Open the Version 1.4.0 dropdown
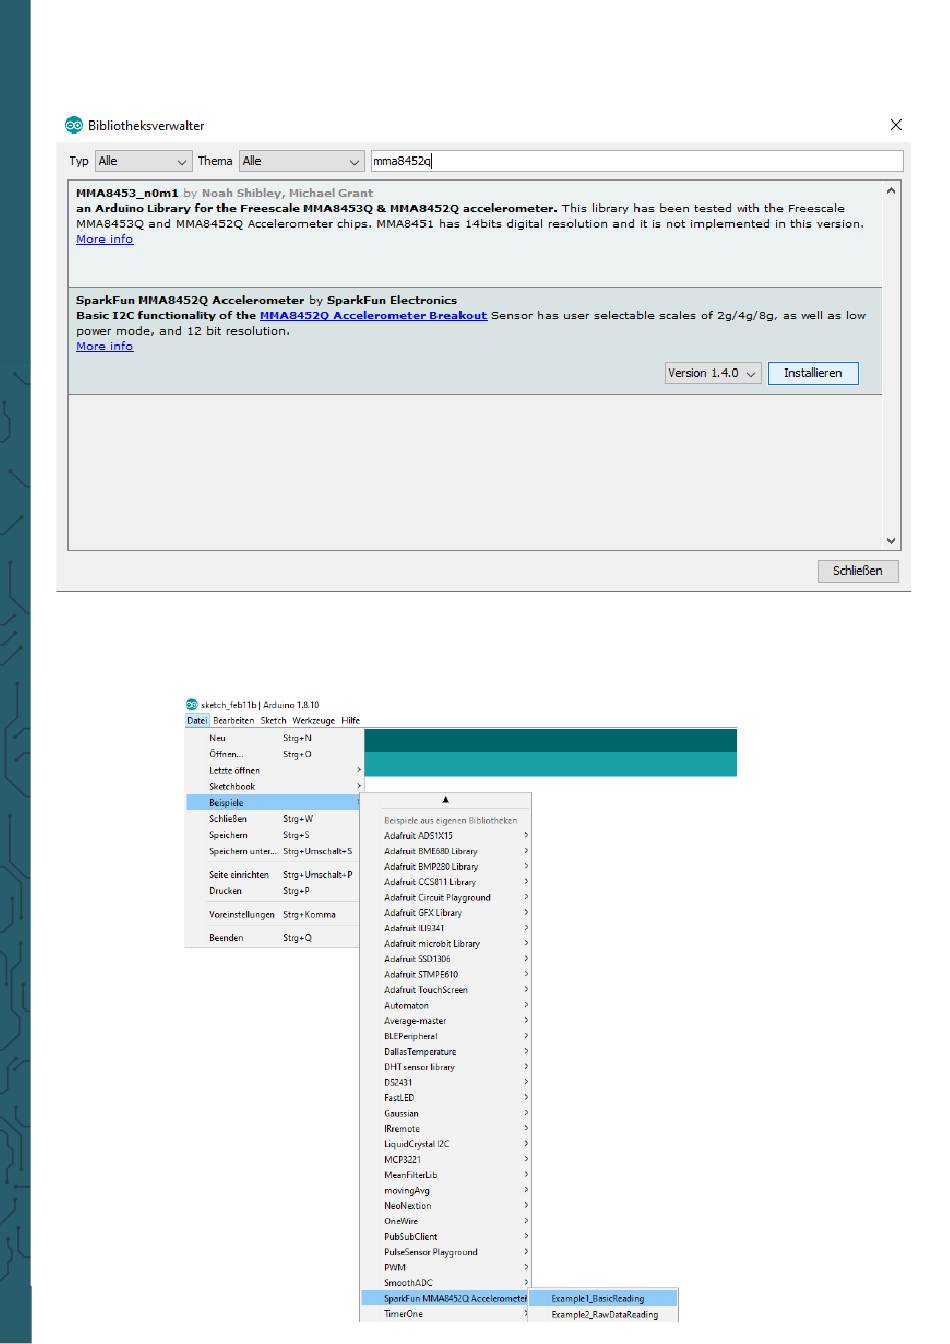This screenshot has height=1344, width=950. pos(714,373)
